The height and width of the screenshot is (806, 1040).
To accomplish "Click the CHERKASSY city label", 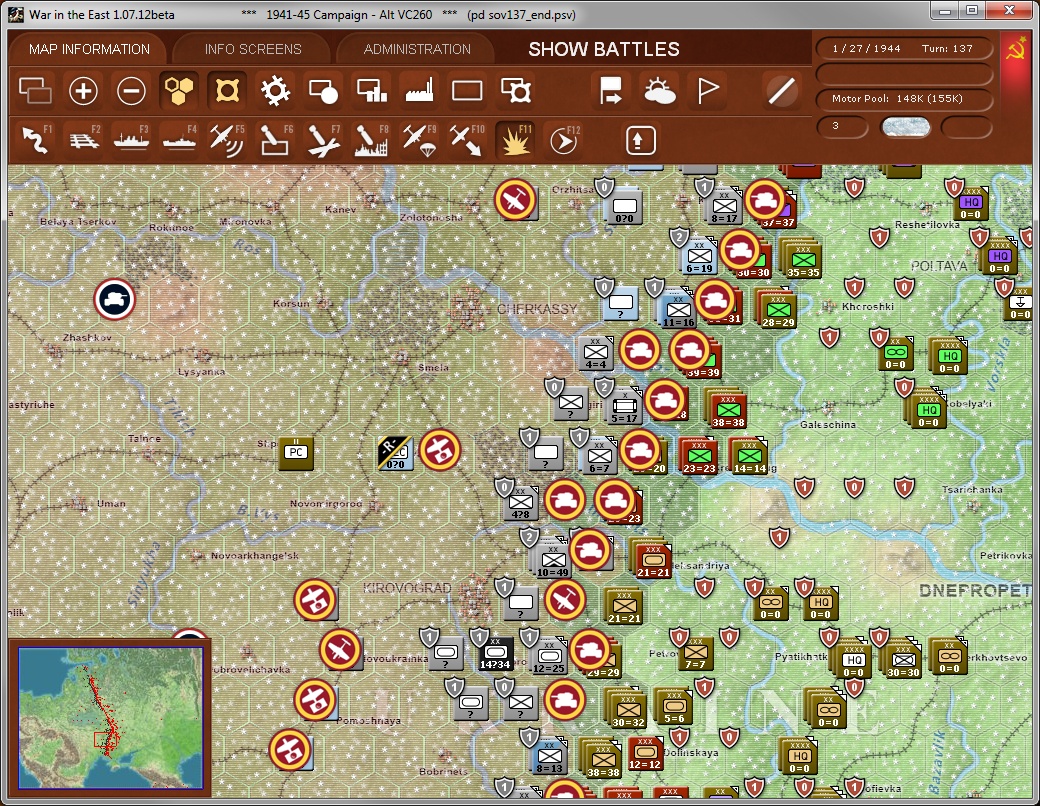I will click(x=537, y=309).
